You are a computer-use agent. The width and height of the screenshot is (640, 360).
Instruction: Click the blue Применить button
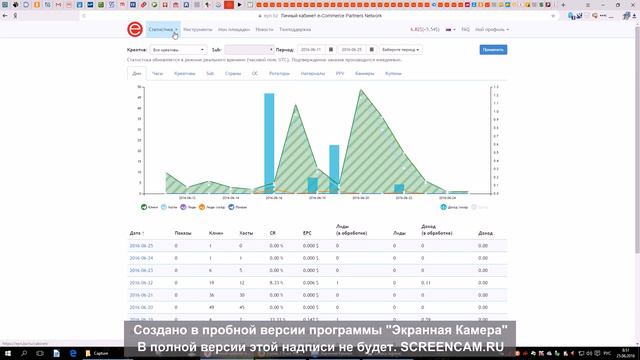(x=493, y=50)
